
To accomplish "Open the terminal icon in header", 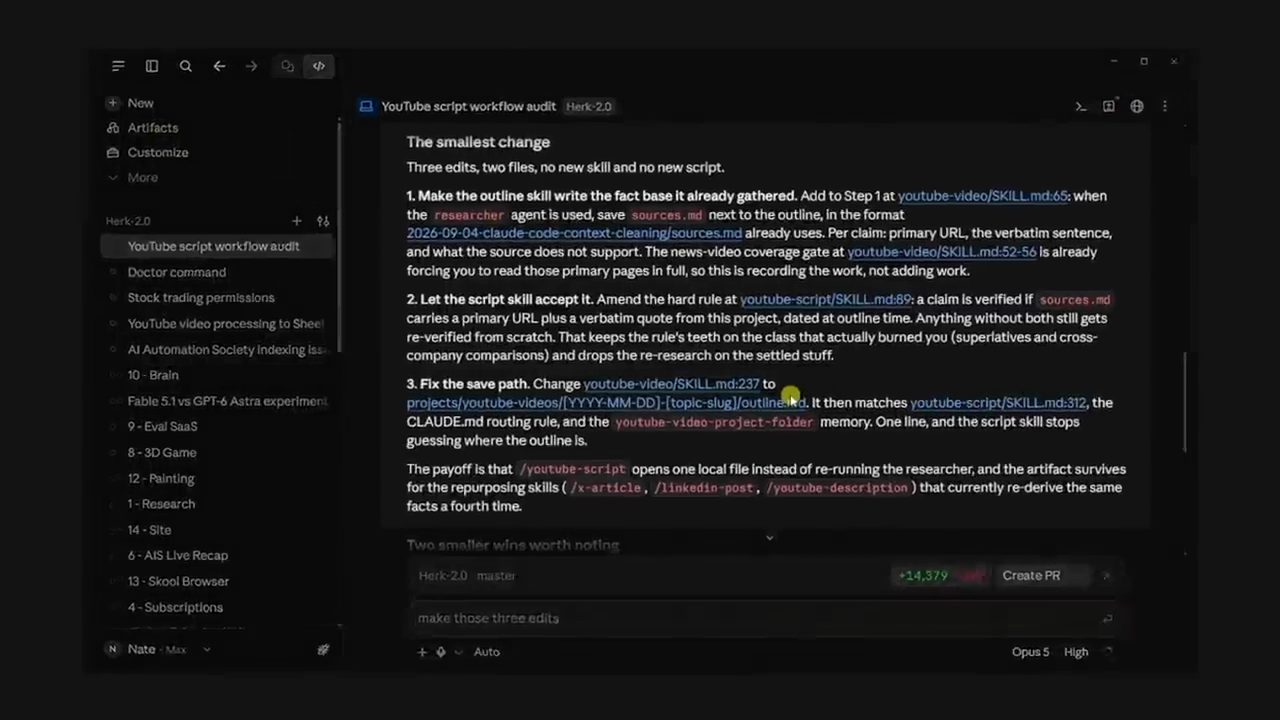I will coord(1081,106).
